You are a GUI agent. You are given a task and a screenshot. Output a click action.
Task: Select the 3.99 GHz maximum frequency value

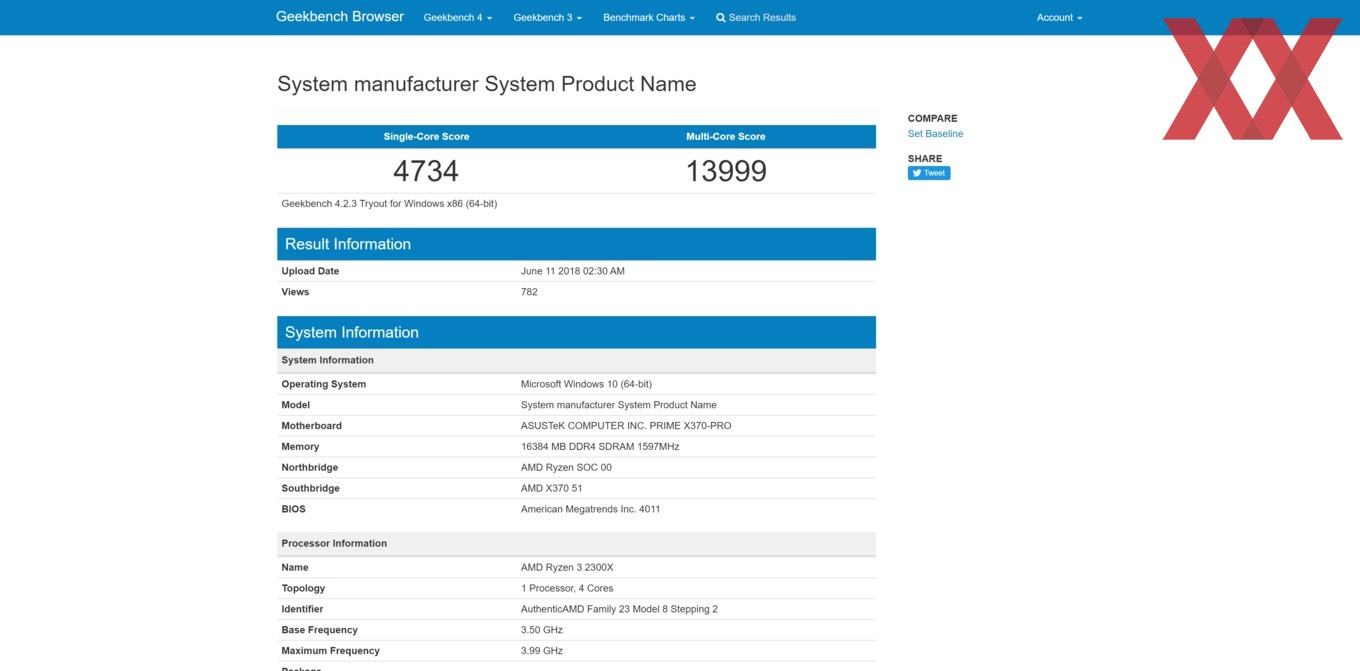point(542,651)
